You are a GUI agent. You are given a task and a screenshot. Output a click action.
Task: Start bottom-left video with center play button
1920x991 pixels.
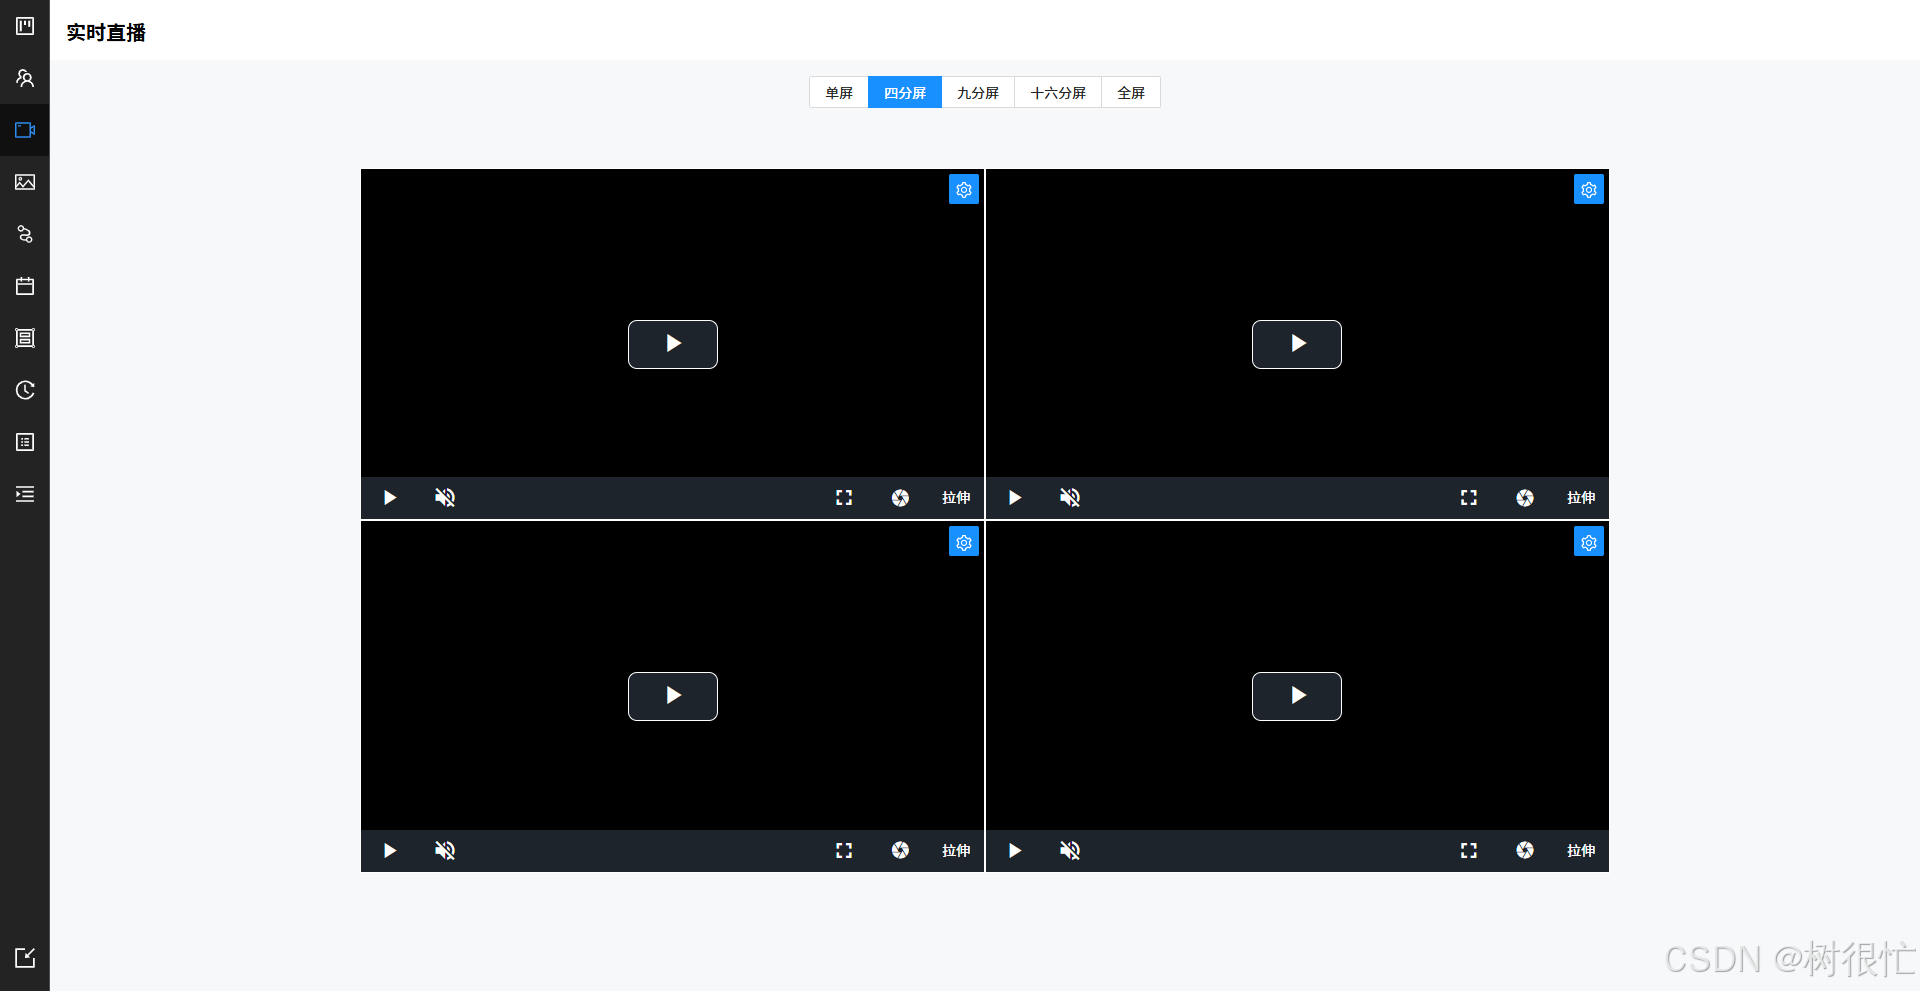[x=673, y=696]
